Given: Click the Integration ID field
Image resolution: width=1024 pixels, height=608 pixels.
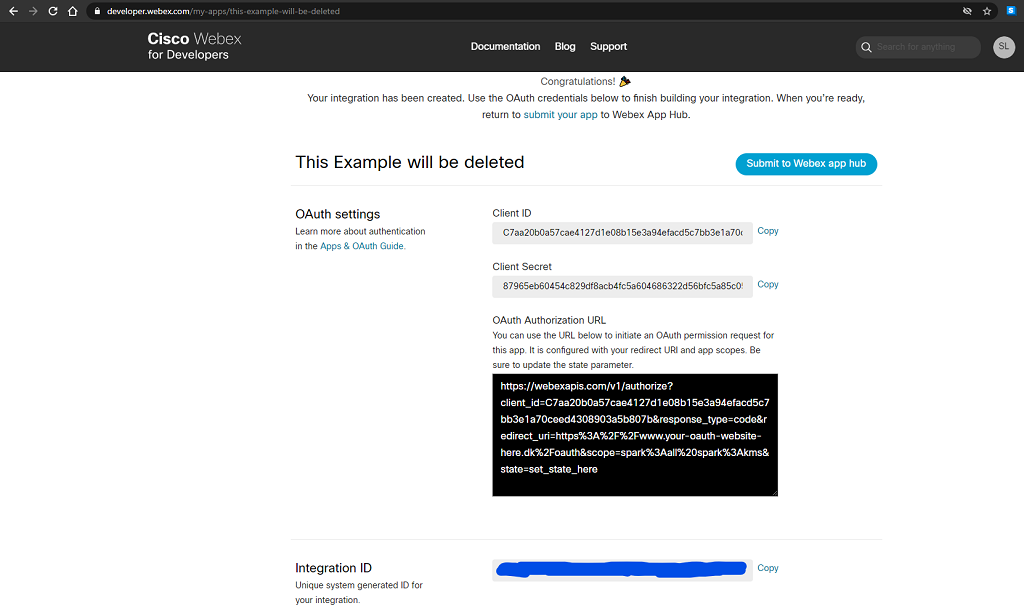Looking at the screenshot, I should (x=622, y=569).
